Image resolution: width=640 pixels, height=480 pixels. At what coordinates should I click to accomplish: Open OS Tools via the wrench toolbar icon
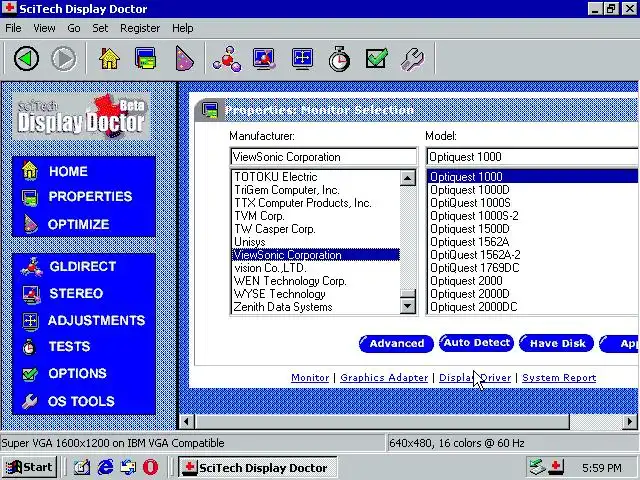point(413,60)
